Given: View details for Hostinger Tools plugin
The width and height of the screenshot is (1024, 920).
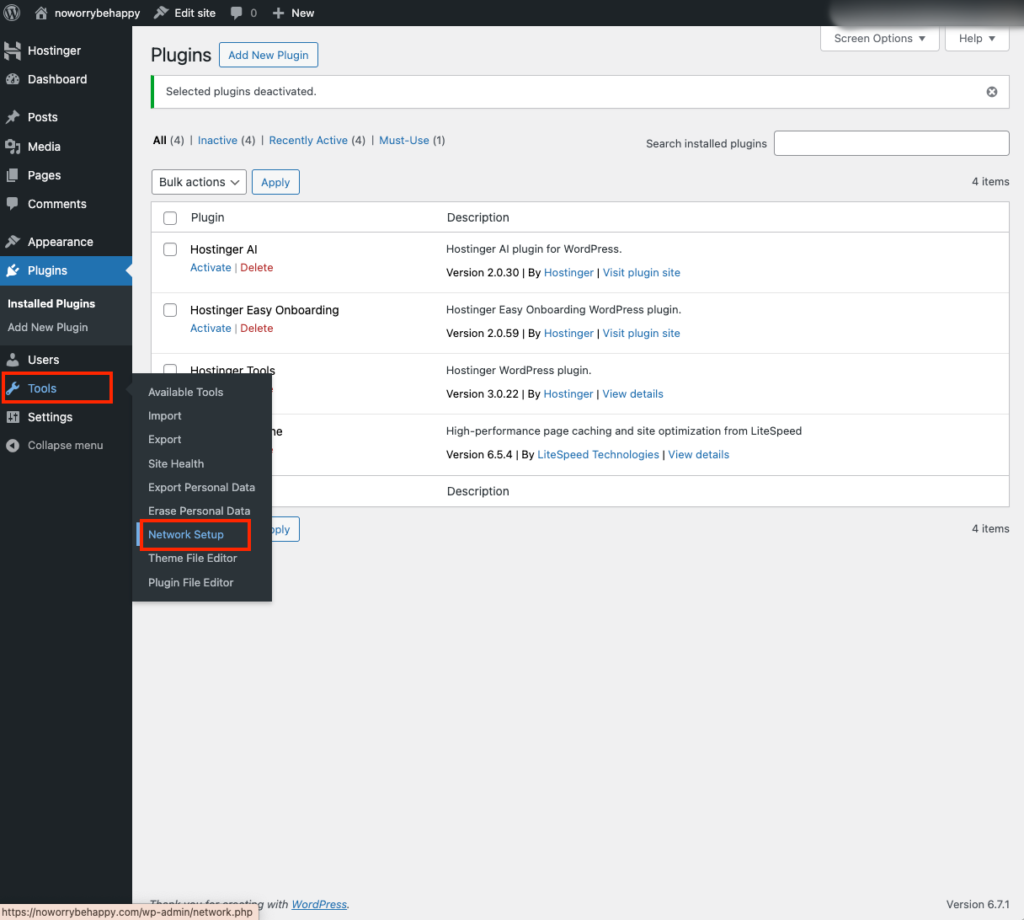Looking at the screenshot, I should 632,394.
